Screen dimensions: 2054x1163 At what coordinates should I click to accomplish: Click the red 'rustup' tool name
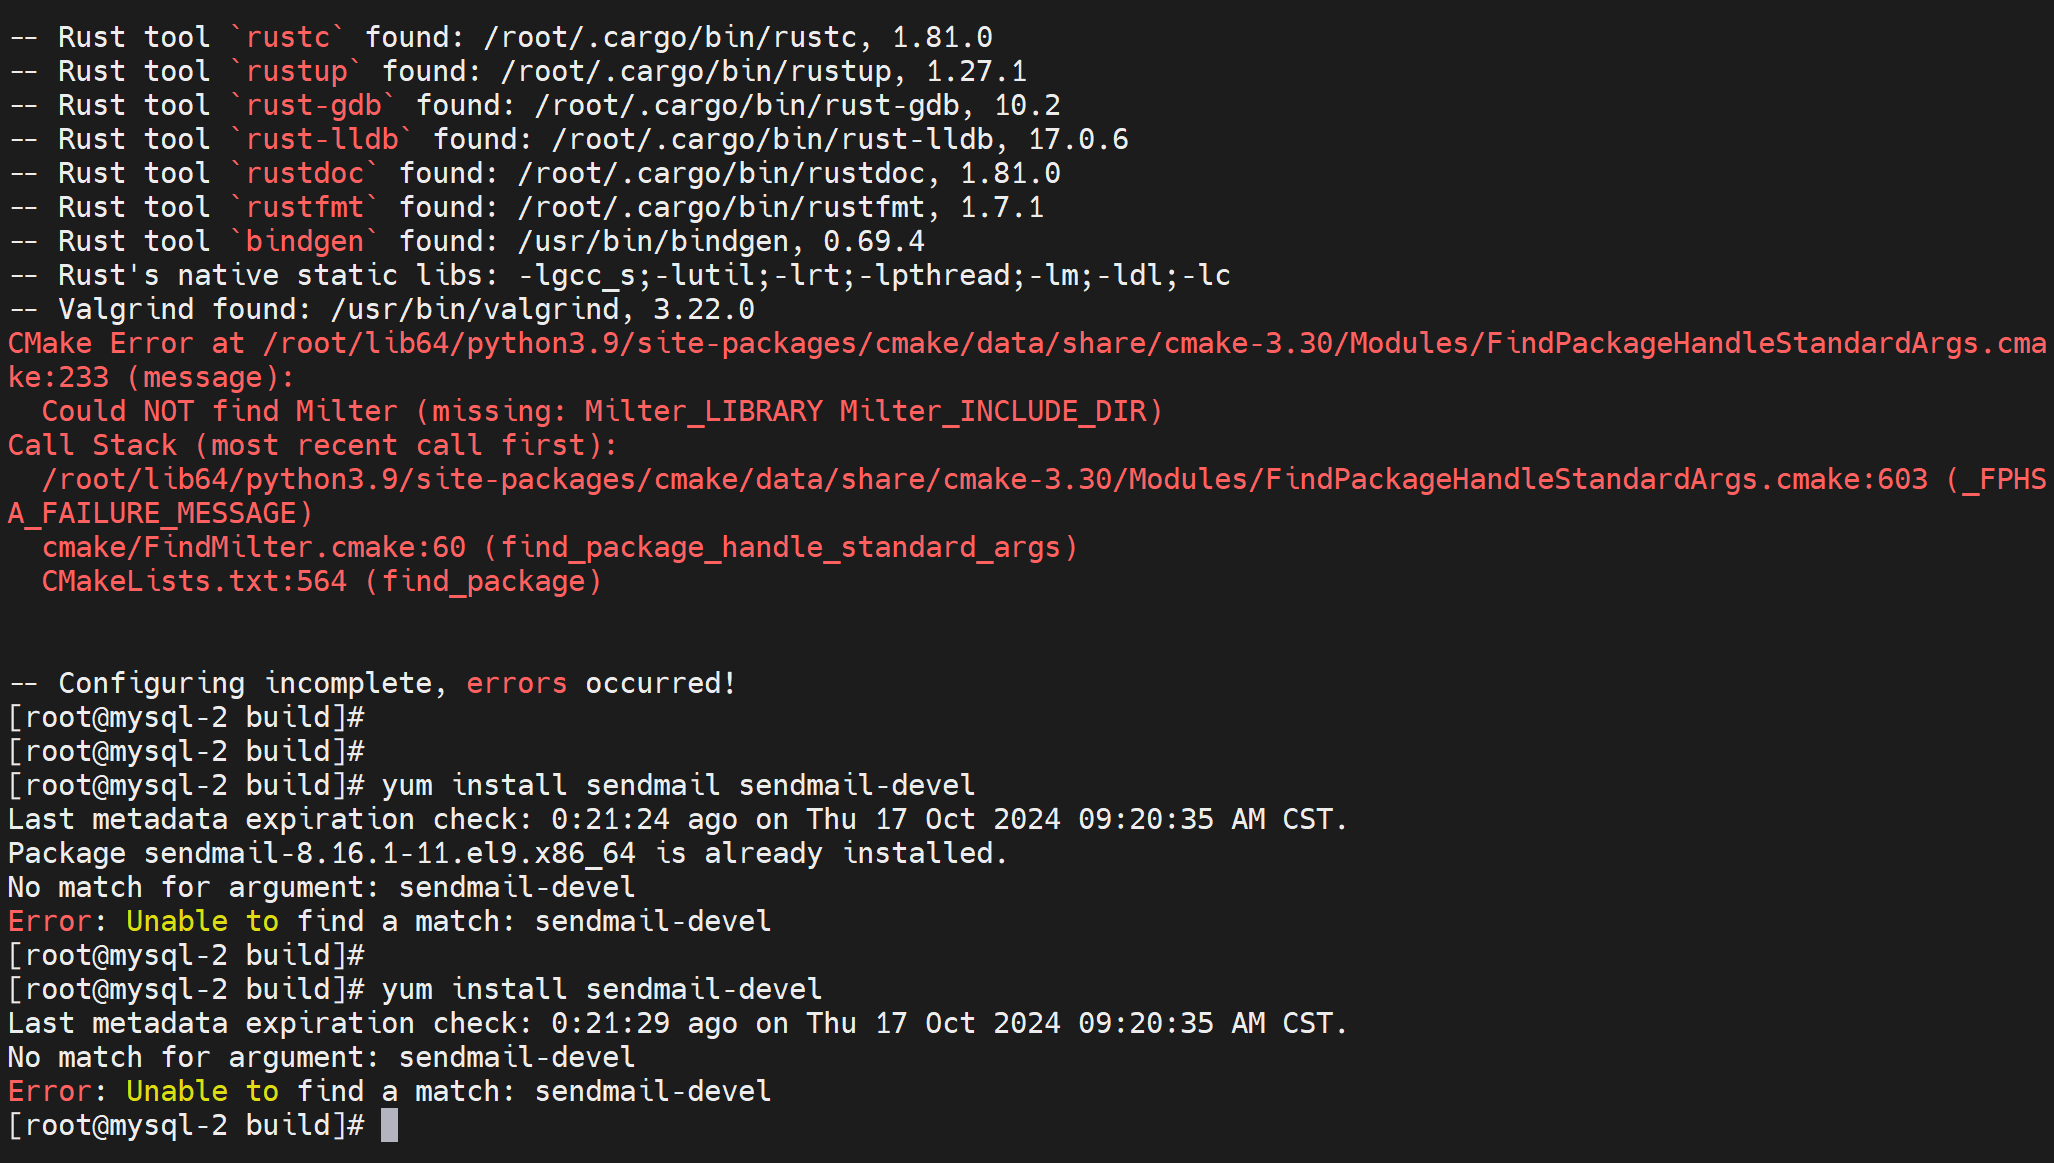(x=296, y=71)
